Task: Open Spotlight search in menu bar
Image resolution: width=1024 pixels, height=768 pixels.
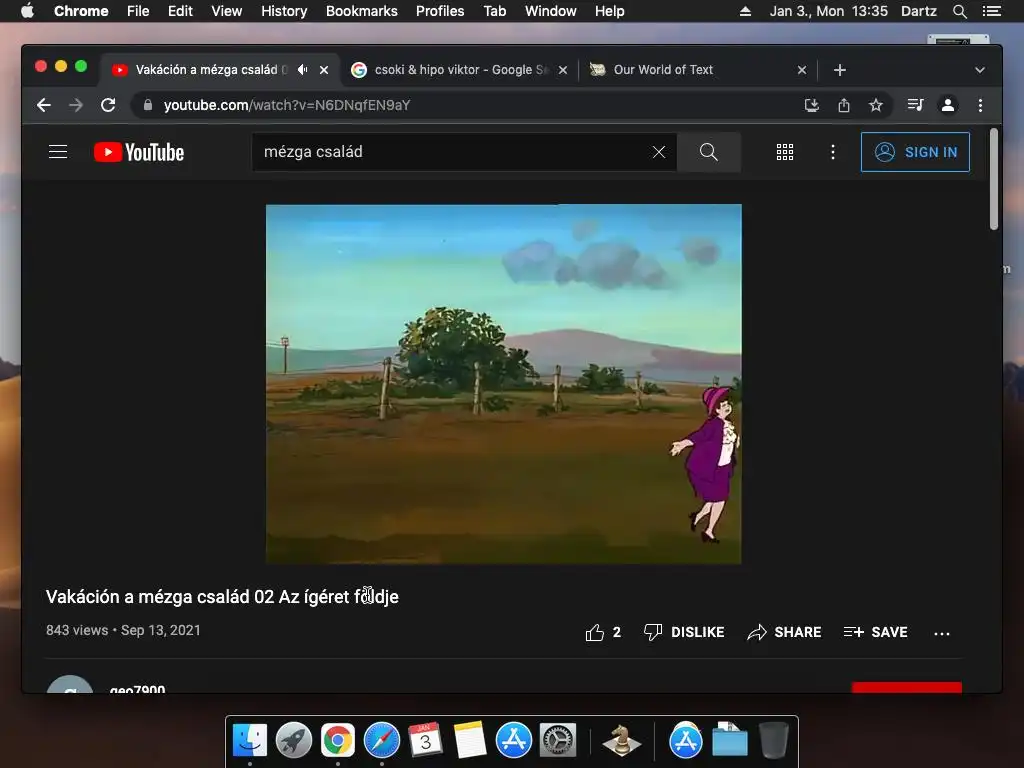Action: click(959, 11)
